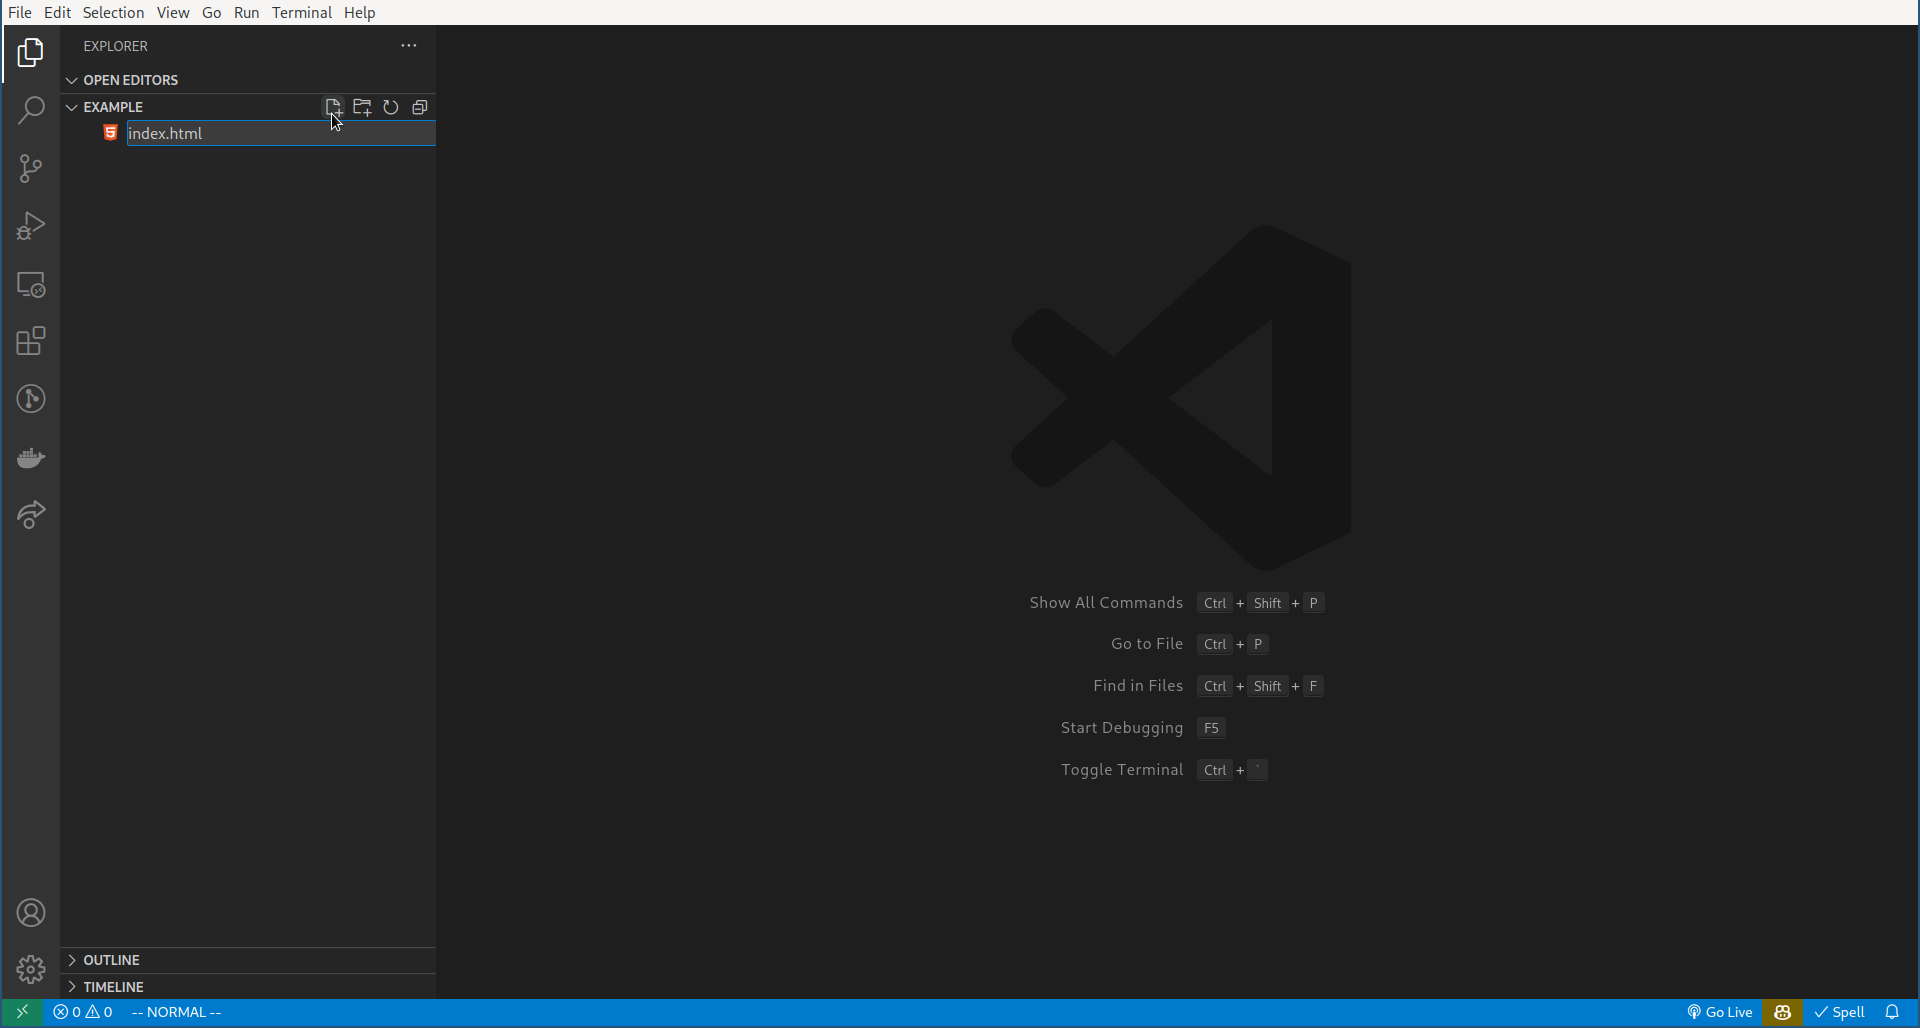Toggle the GitHub Copilot status item
Screen dimensions: 1920x1028
tap(1783, 1013)
